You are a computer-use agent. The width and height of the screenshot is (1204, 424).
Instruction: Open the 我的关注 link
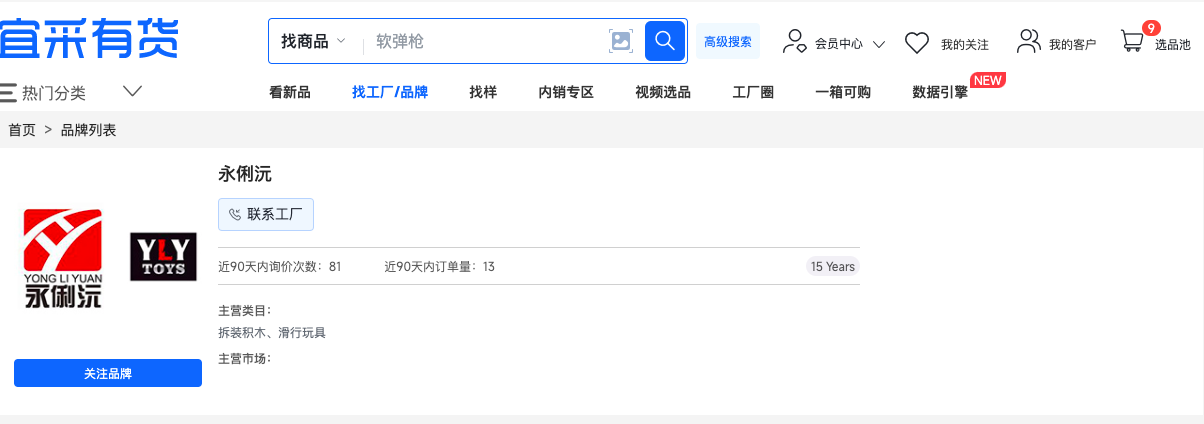pos(965,45)
